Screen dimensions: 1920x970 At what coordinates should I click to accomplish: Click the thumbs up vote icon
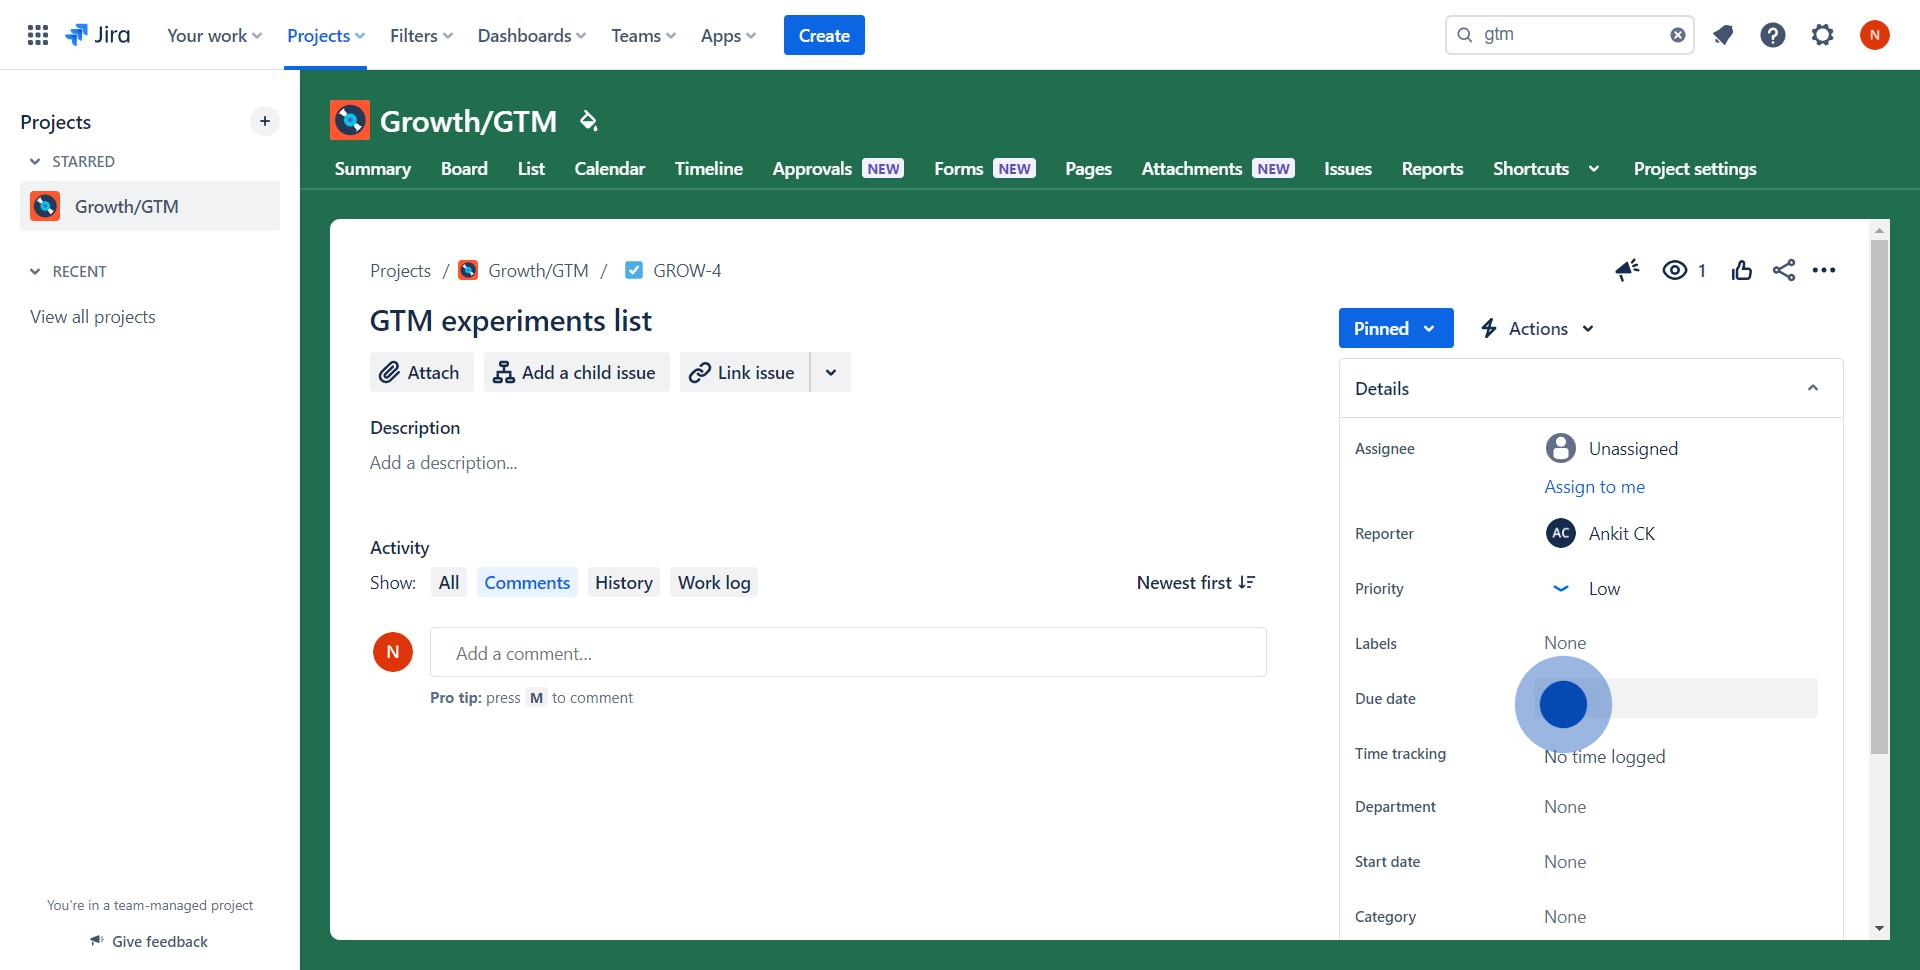pos(1741,270)
